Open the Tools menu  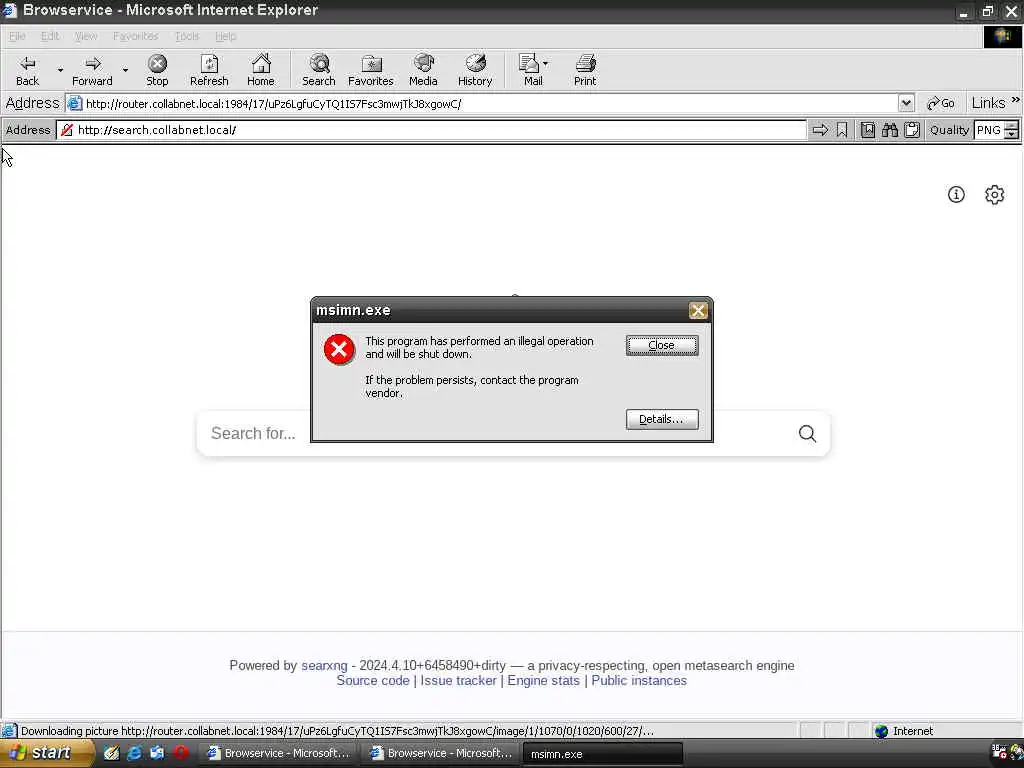[186, 36]
